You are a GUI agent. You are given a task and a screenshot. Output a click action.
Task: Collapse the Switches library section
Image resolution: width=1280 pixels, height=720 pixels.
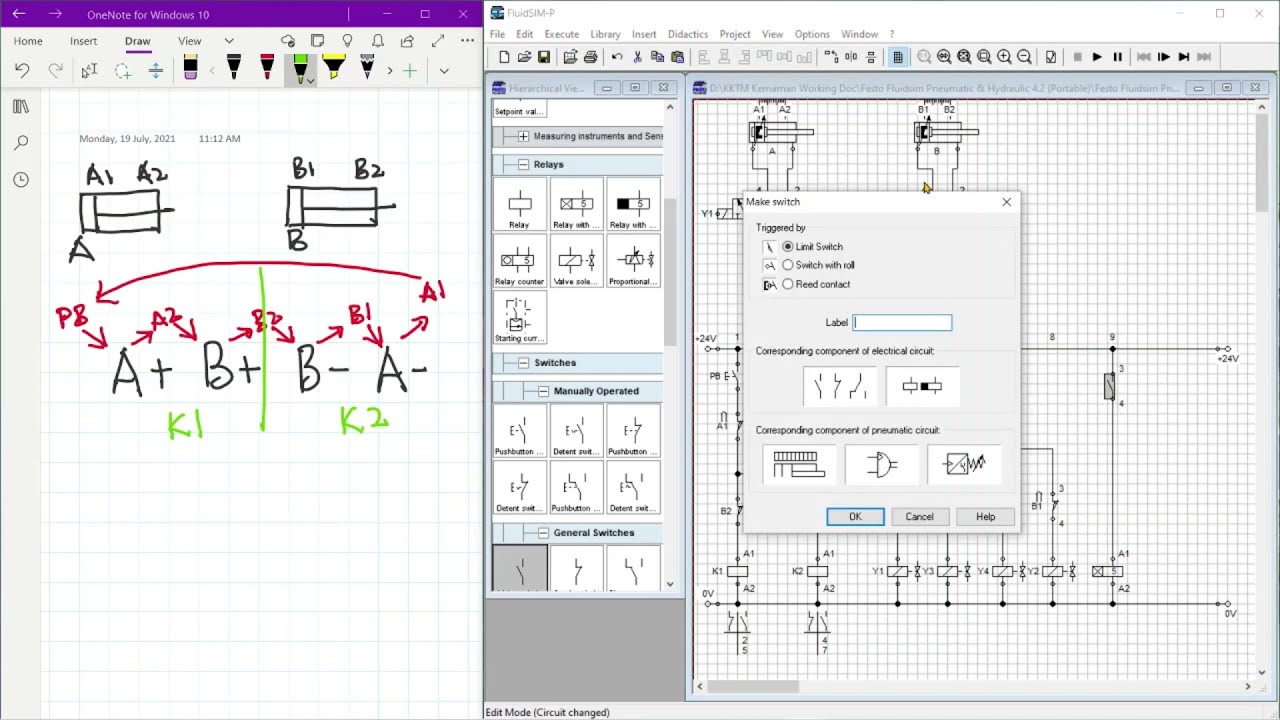click(x=523, y=363)
